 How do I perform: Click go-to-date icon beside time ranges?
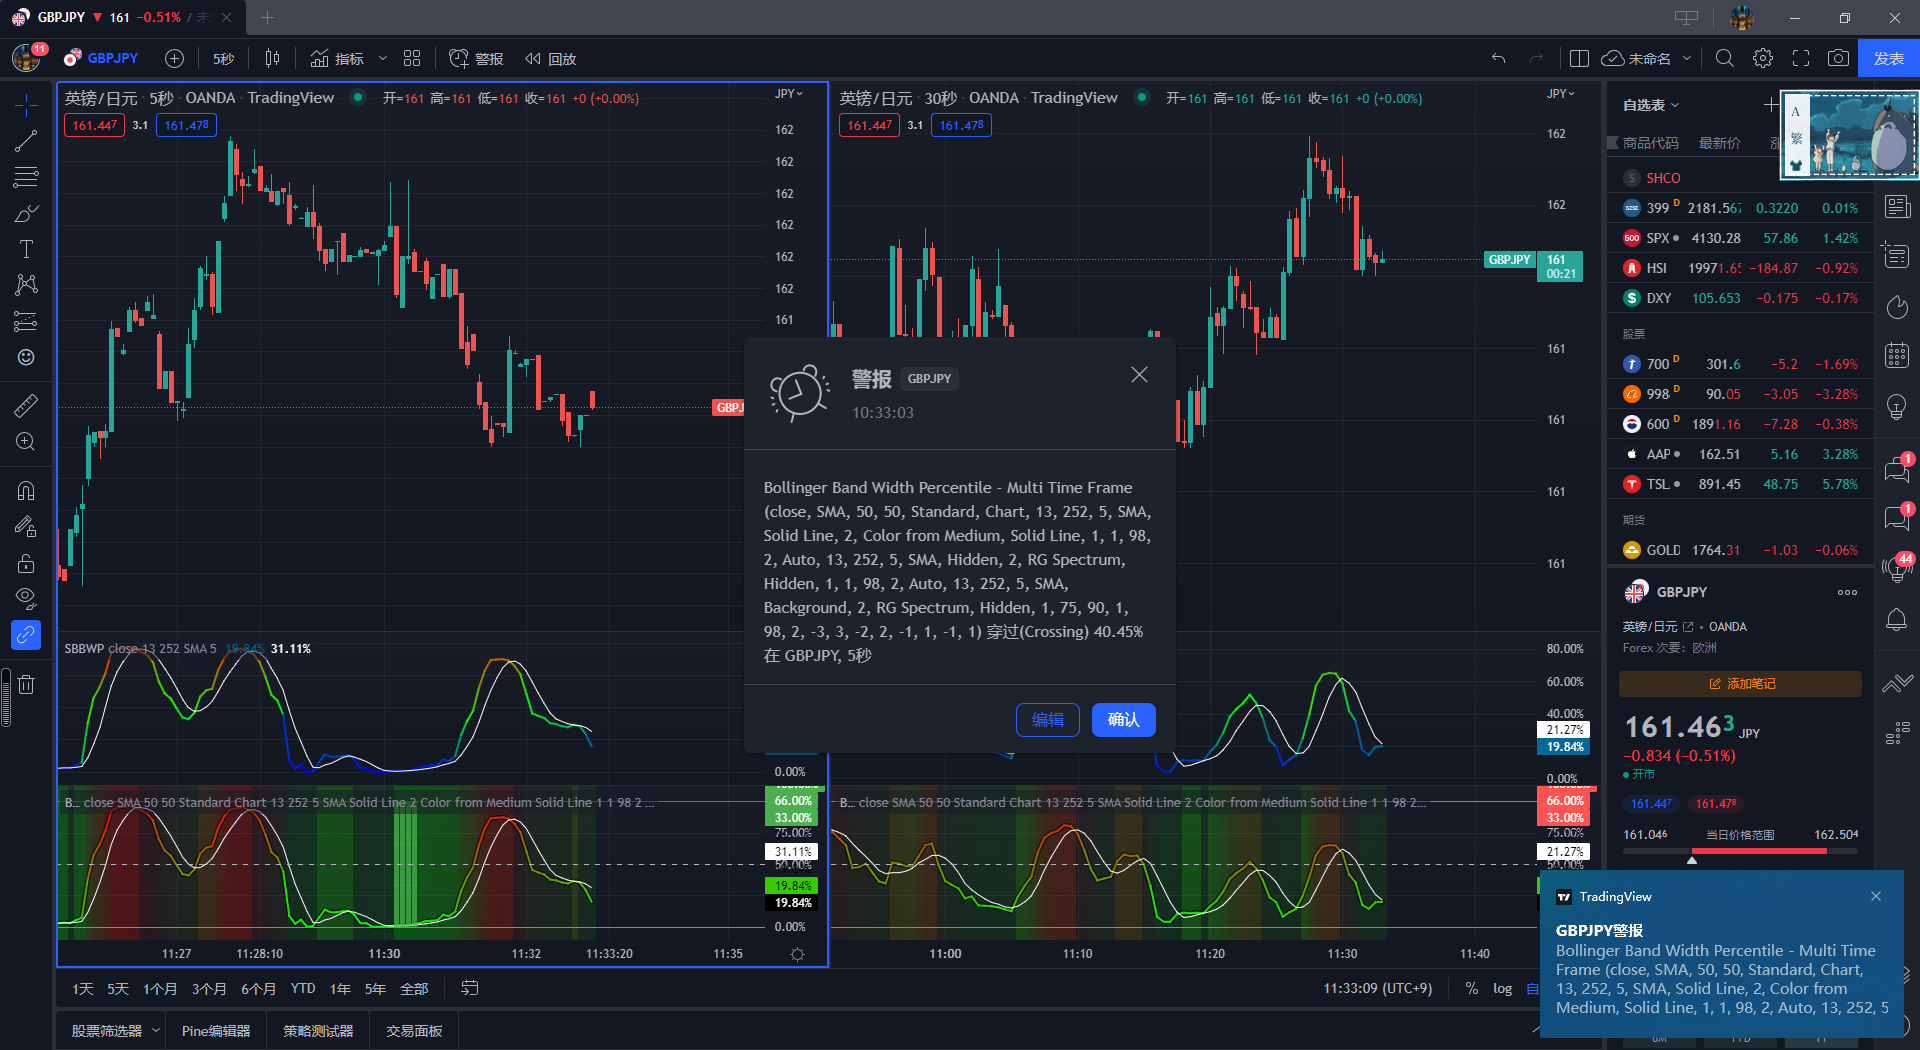point(470,988)
